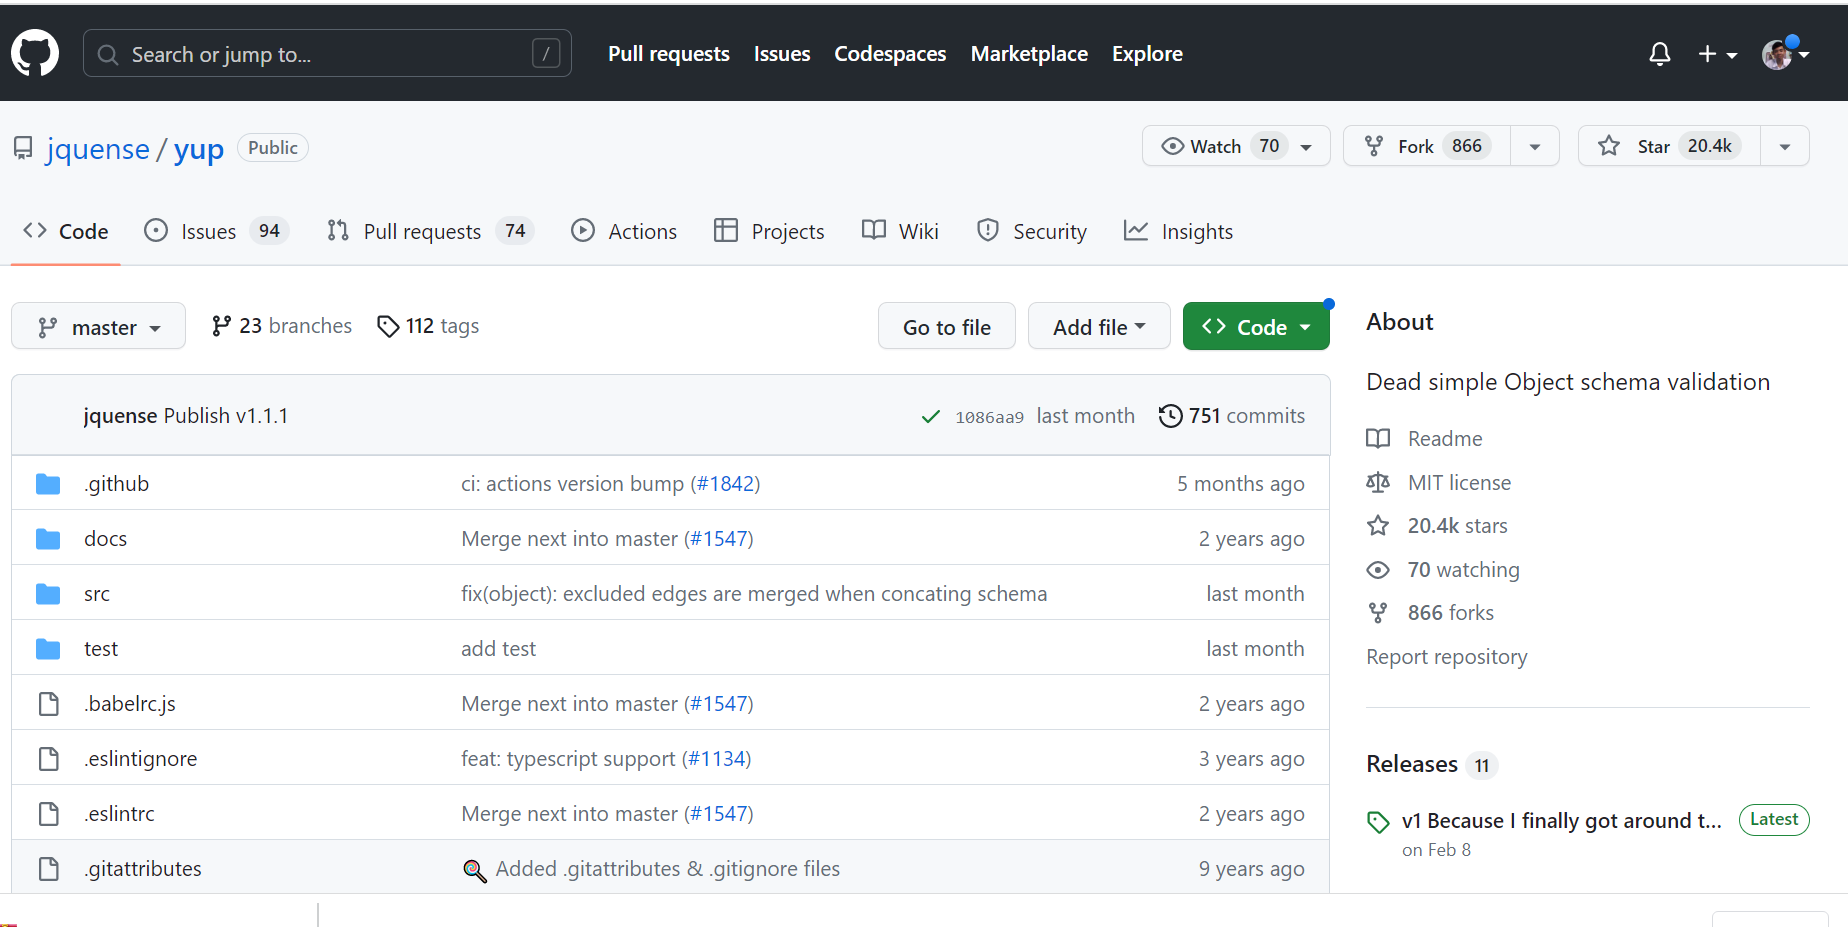
Task: Open the Wiki tab
Action: pyautogui.click(x=900, y=231)
